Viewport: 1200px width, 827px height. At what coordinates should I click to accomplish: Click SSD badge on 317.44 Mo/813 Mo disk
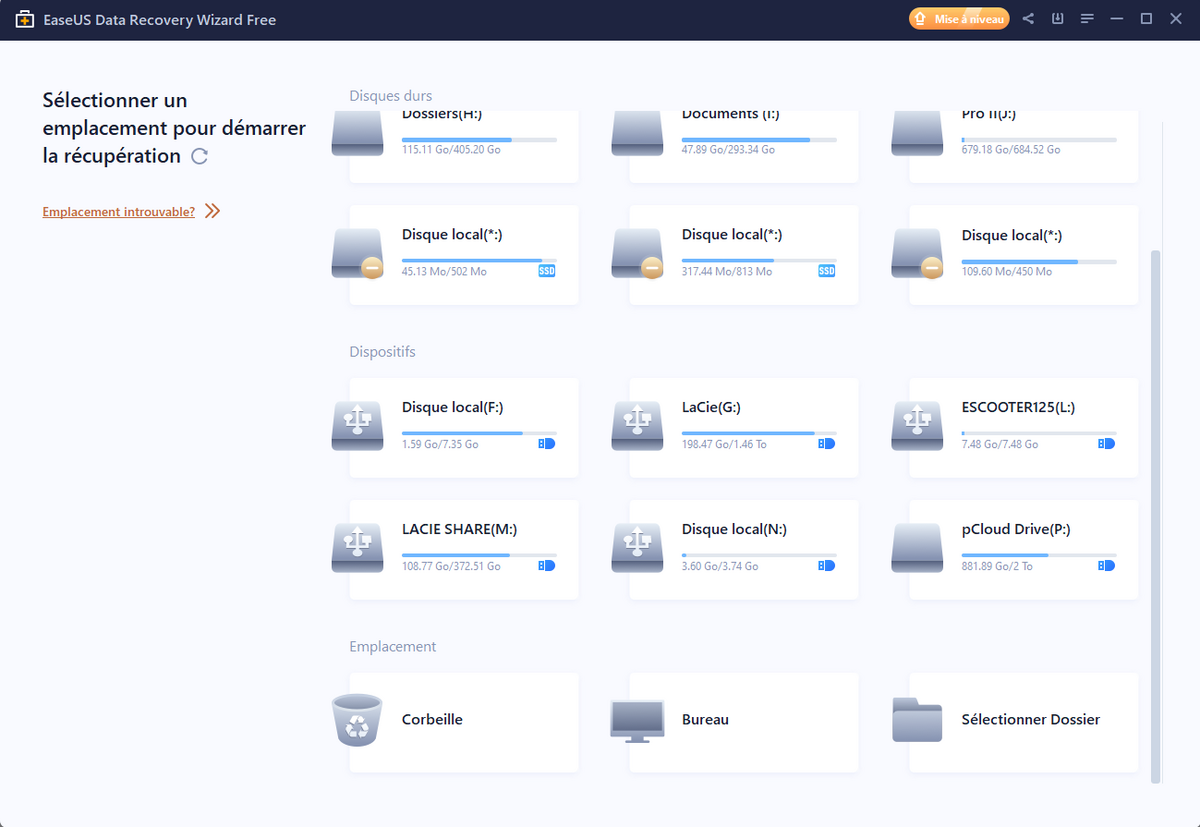point(827,271)
